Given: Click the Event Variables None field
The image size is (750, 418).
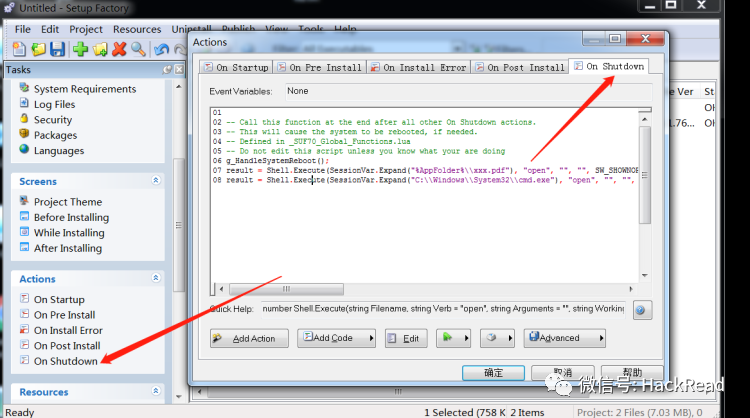Looking at the screenshot, I should pyautogui.click(x=469, y=91).
